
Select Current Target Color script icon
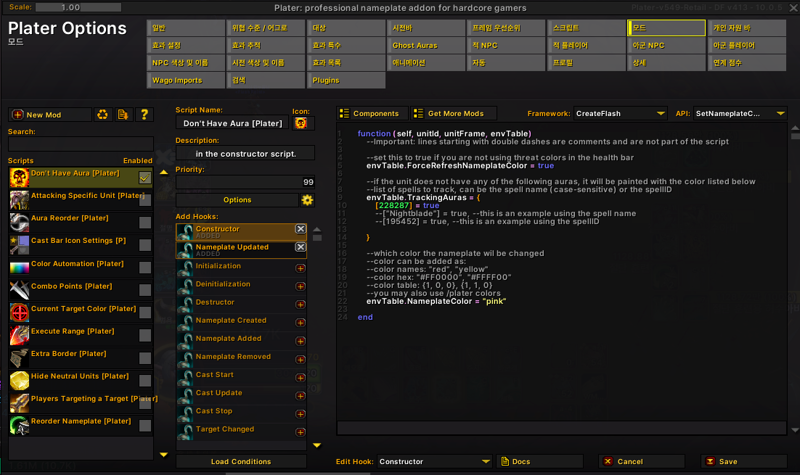tap(19, 313)
